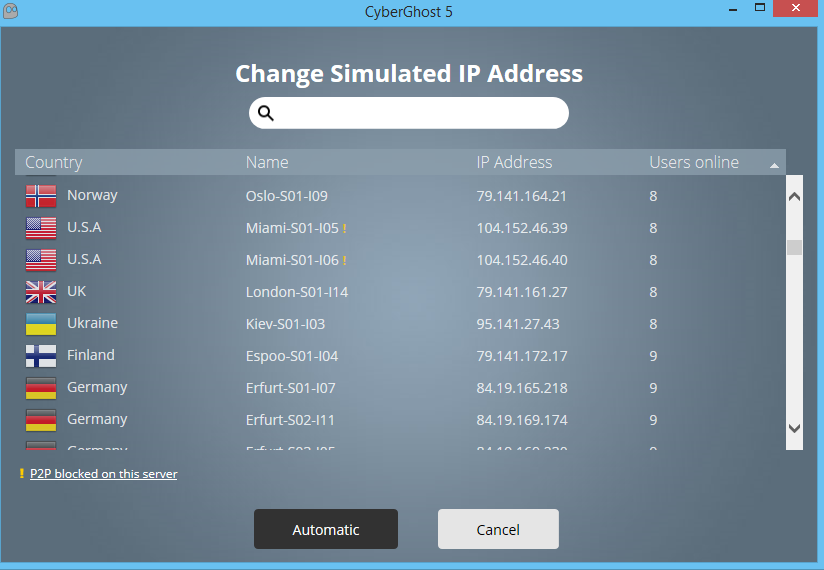Sort by the Users online column header

pos(694,162)
